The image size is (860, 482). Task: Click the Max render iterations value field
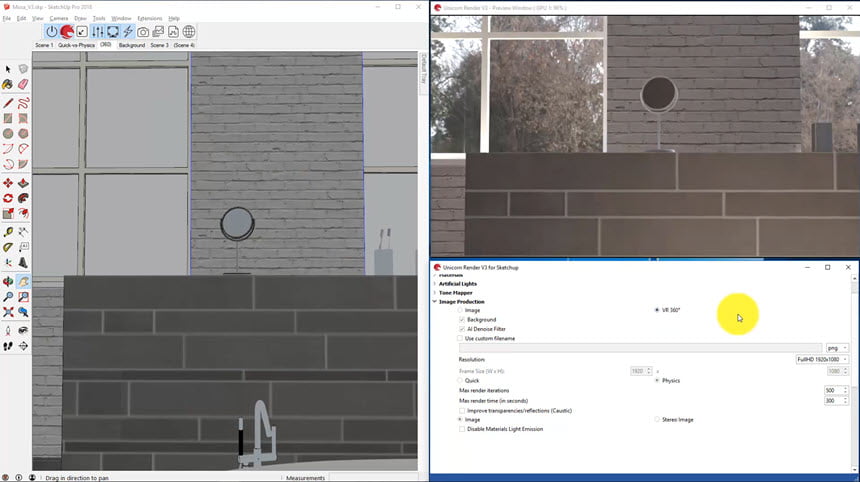tap(833, 390)
